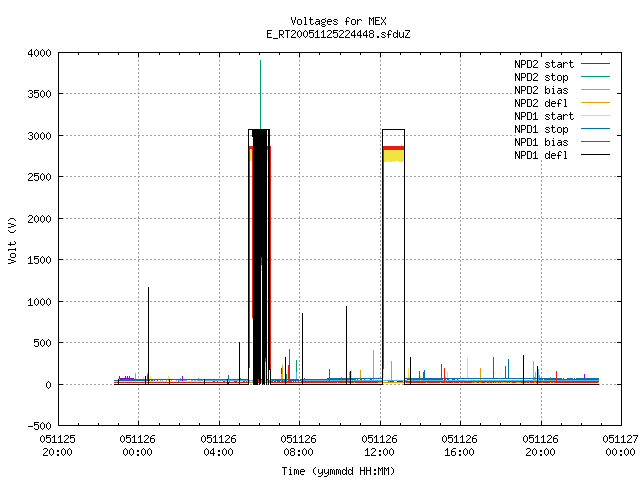Image resolution: width=640 pixels, height=480 pixels.
Task: Click the 500 y-axis tick label
Action: (43, 343)
